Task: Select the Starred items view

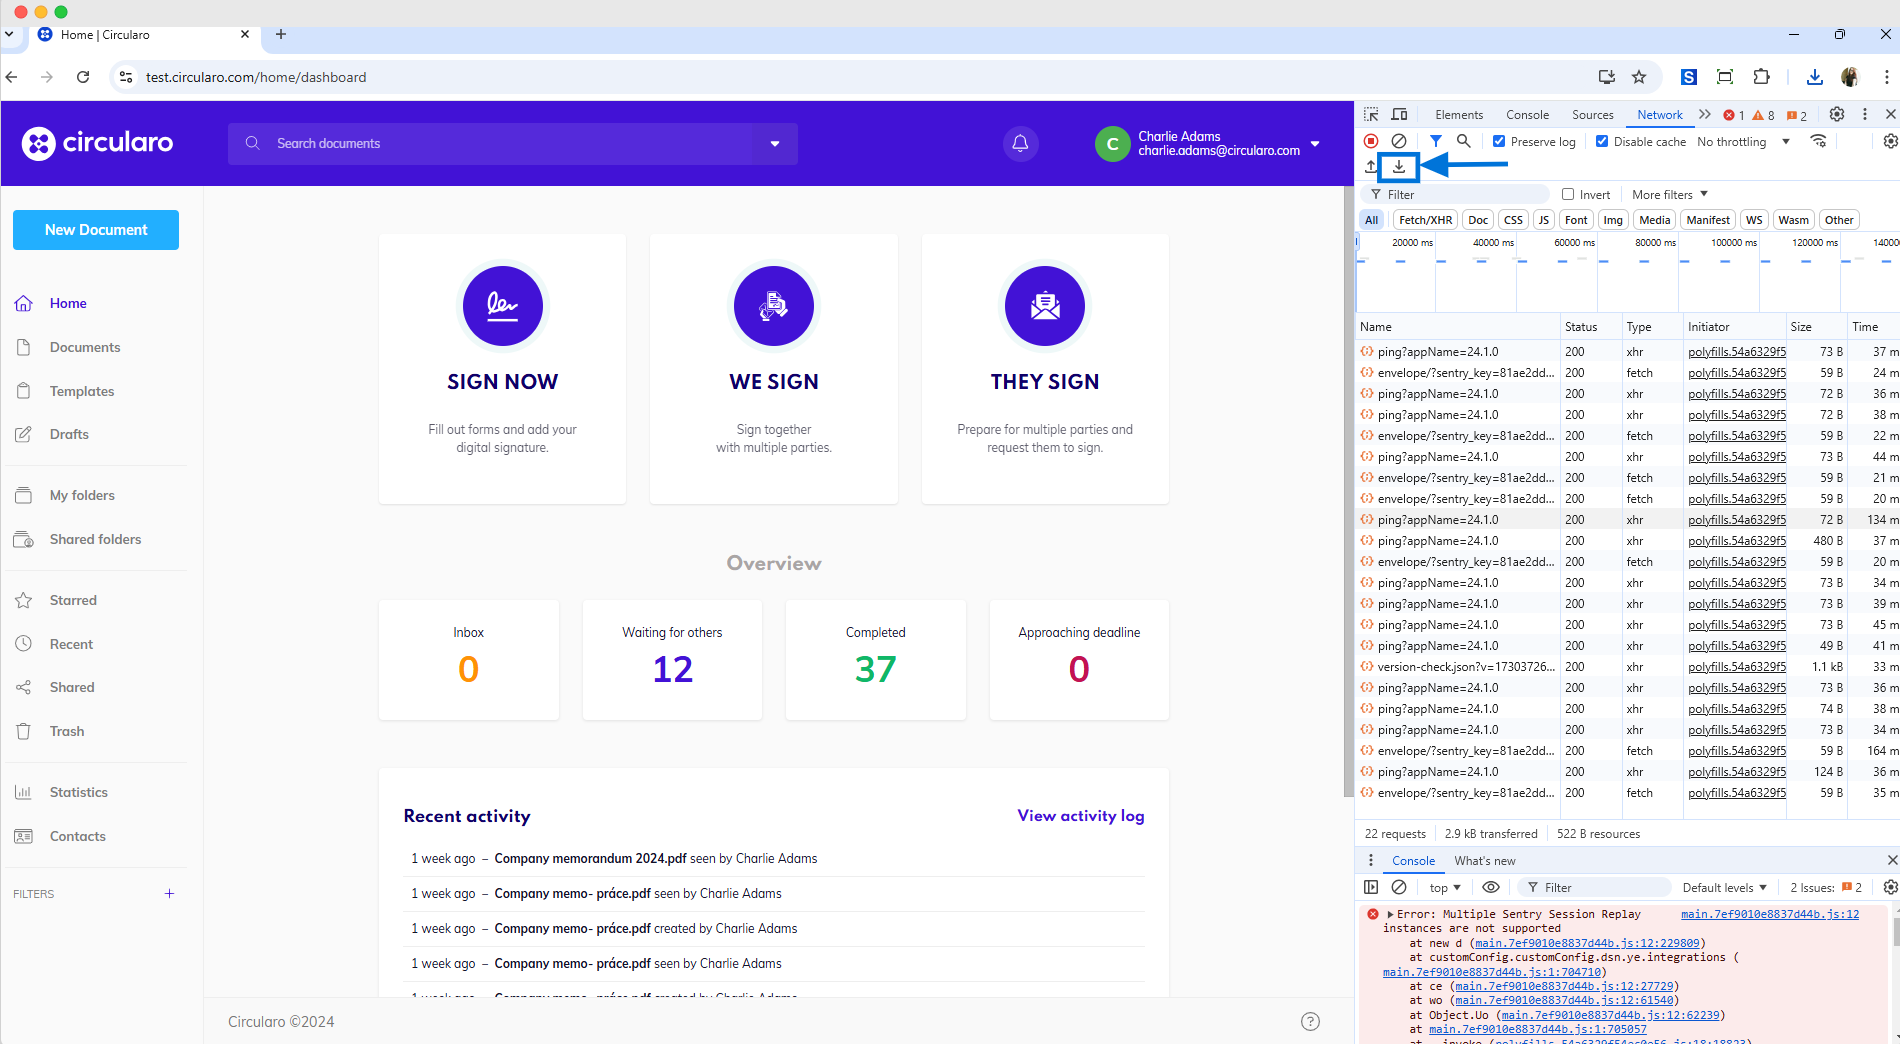Action: pyautogui.click(x=74, y=599)
